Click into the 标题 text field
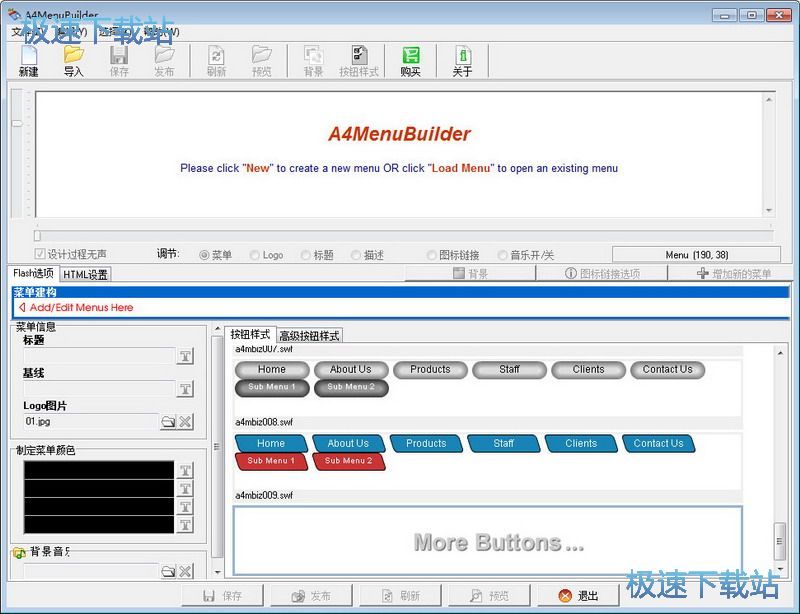The image size is (800, 614). point(99,356)
